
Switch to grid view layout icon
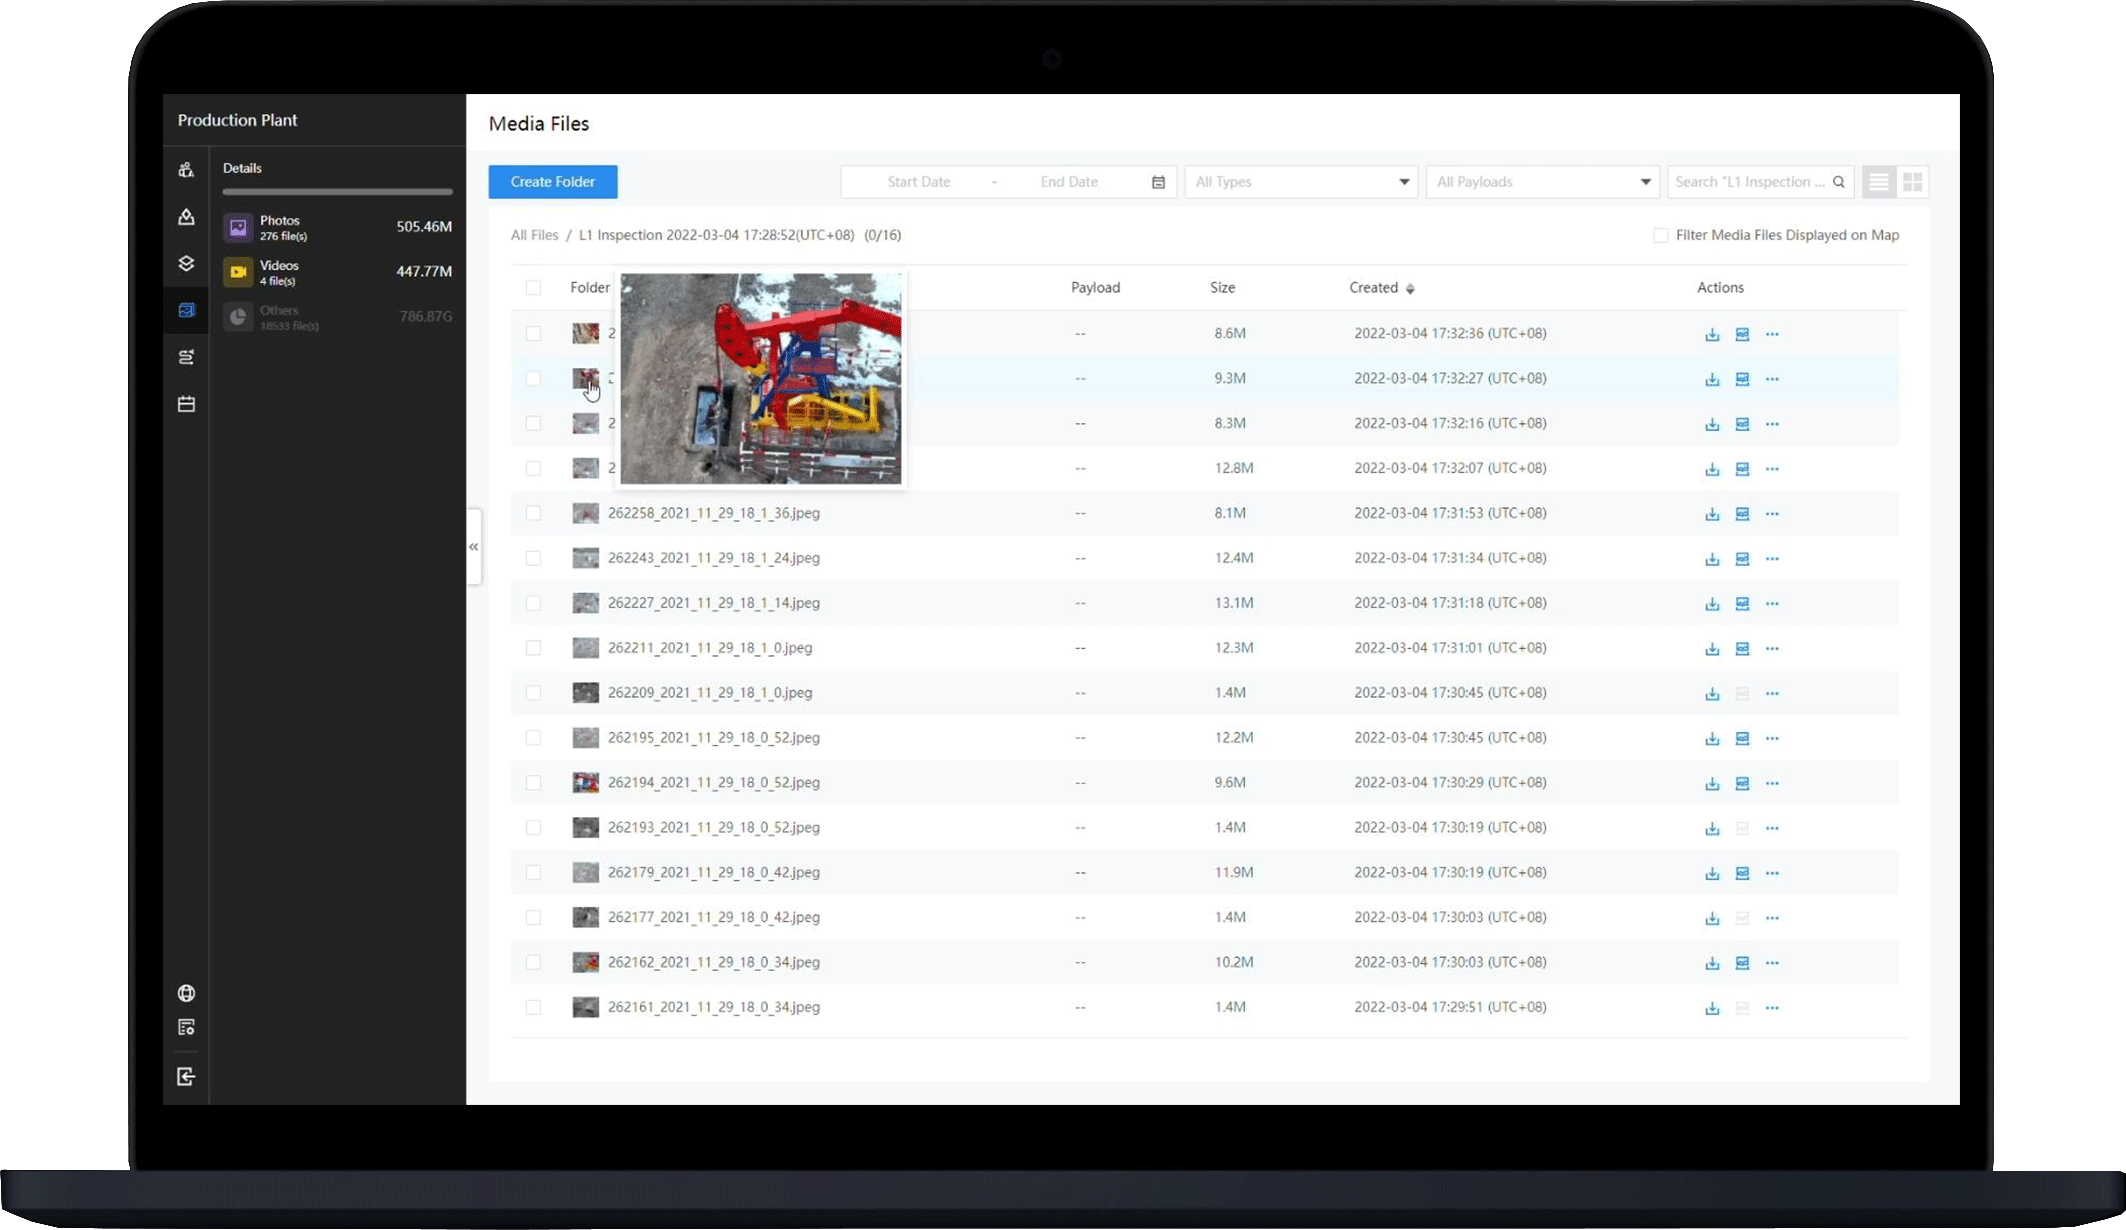pos(1912,182)
